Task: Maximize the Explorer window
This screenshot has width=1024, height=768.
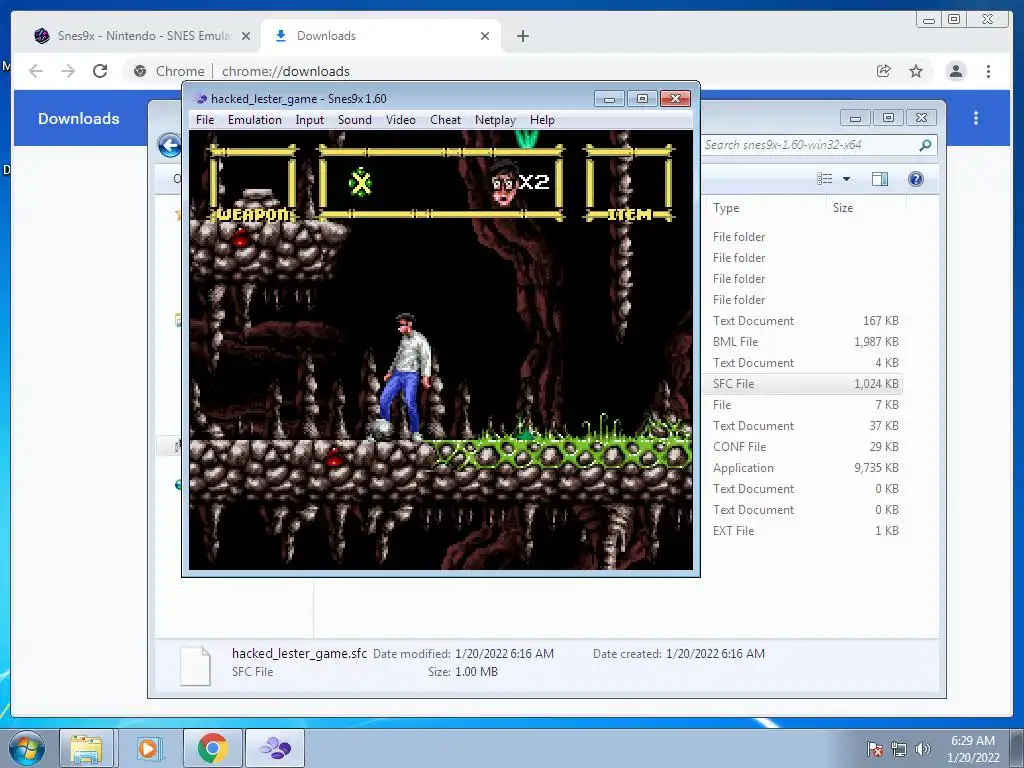Action: point(888,118)
